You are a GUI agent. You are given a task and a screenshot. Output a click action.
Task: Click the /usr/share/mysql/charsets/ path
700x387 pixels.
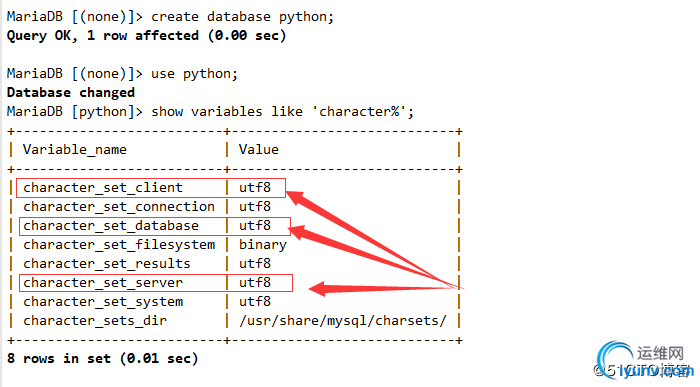[x=342, y=321]
